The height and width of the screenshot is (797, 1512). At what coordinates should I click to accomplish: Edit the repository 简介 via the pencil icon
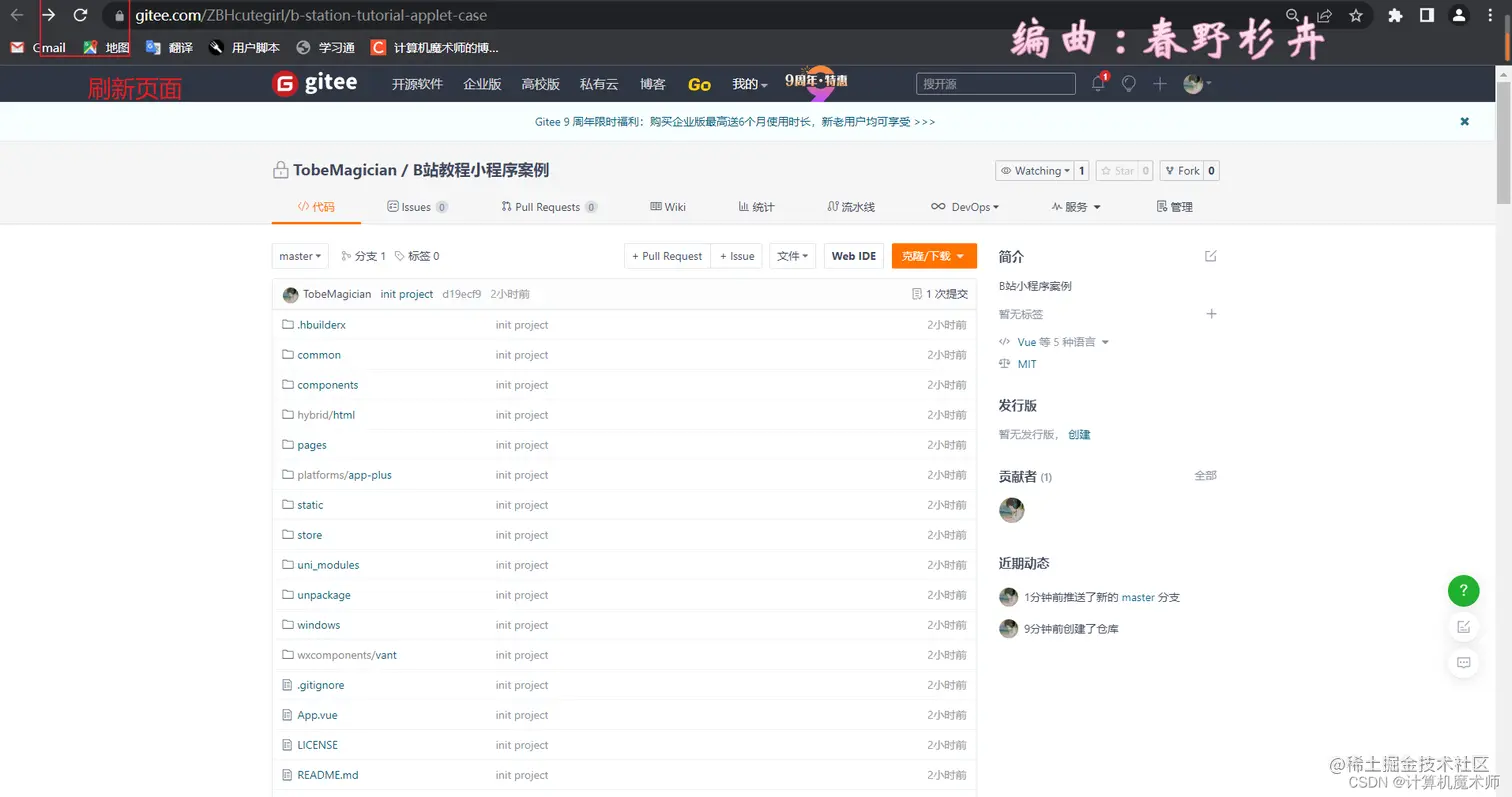tap(1210, 256)
